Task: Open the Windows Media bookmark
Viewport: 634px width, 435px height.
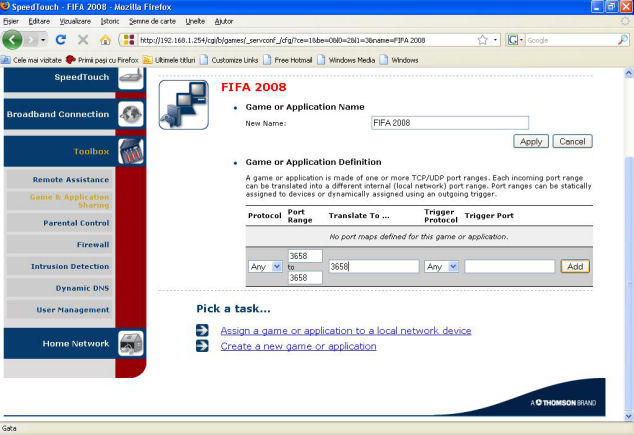Action: 347,60
